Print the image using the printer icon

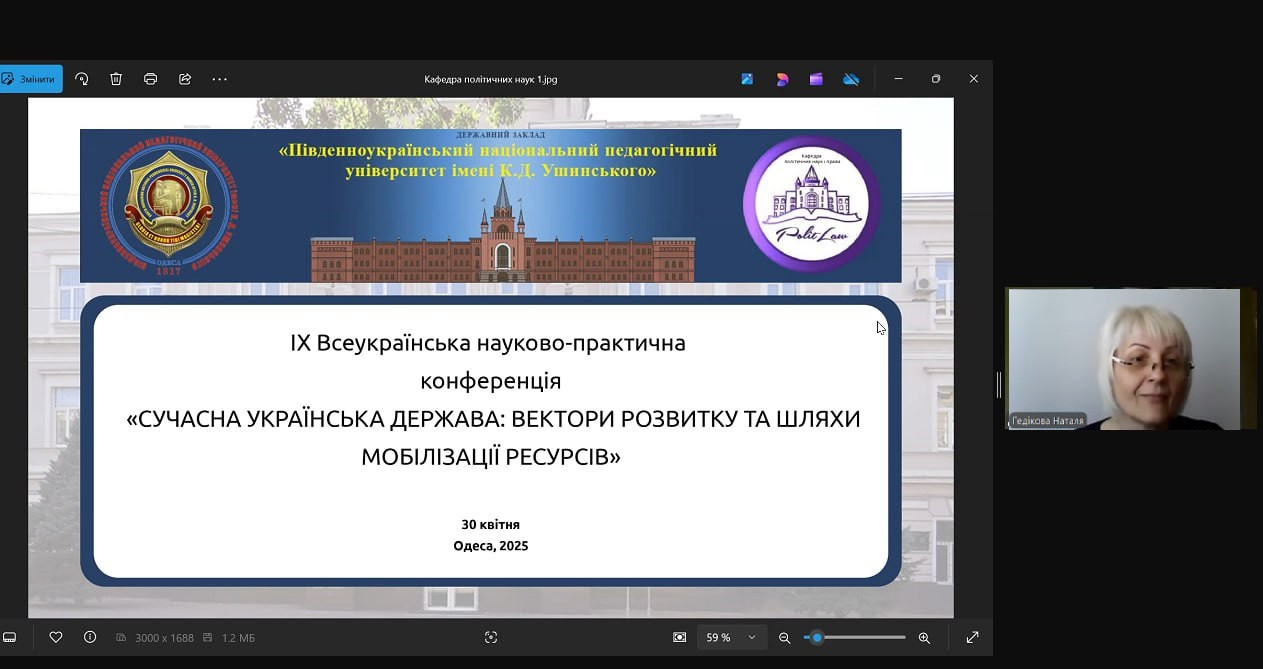click(150, 79)
